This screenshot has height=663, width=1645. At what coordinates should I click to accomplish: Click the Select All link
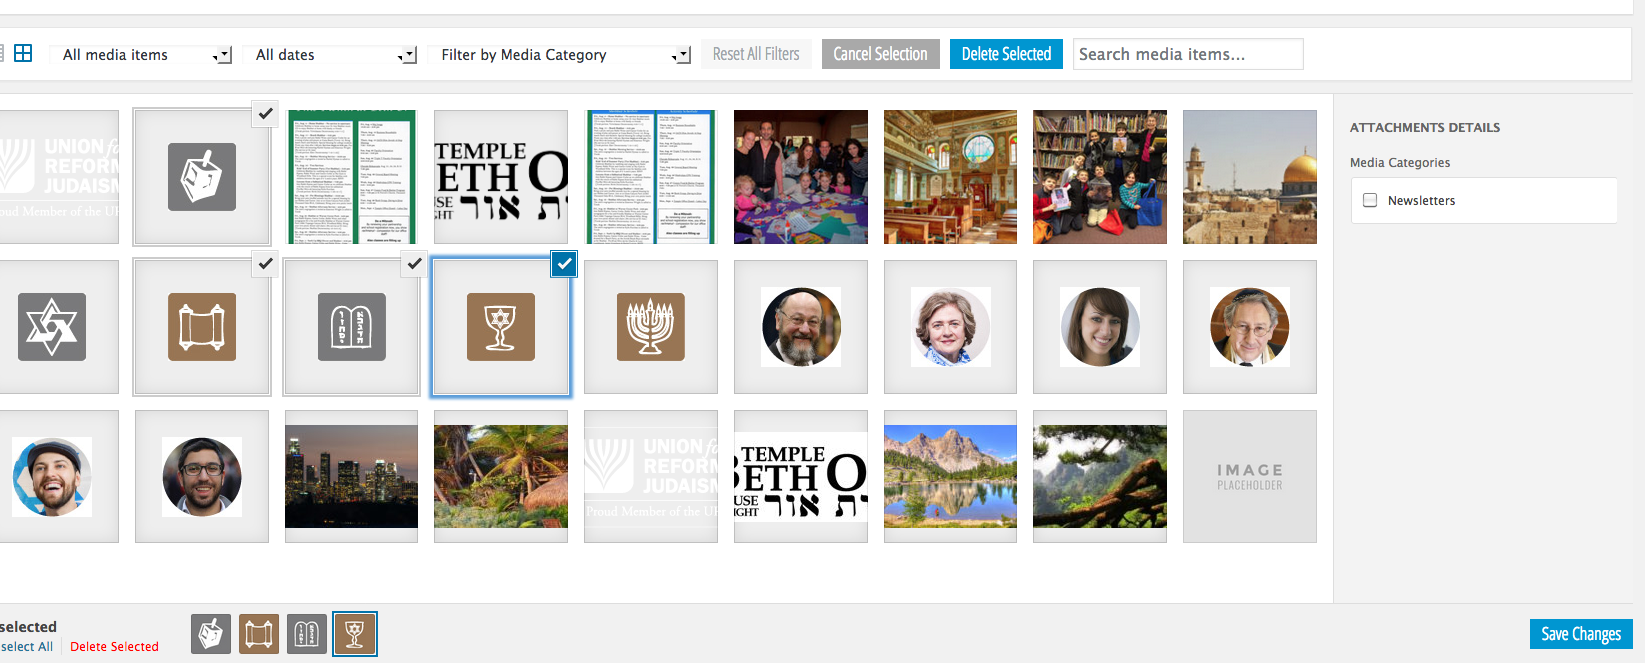pyautogui.click(x=27, y=647)
